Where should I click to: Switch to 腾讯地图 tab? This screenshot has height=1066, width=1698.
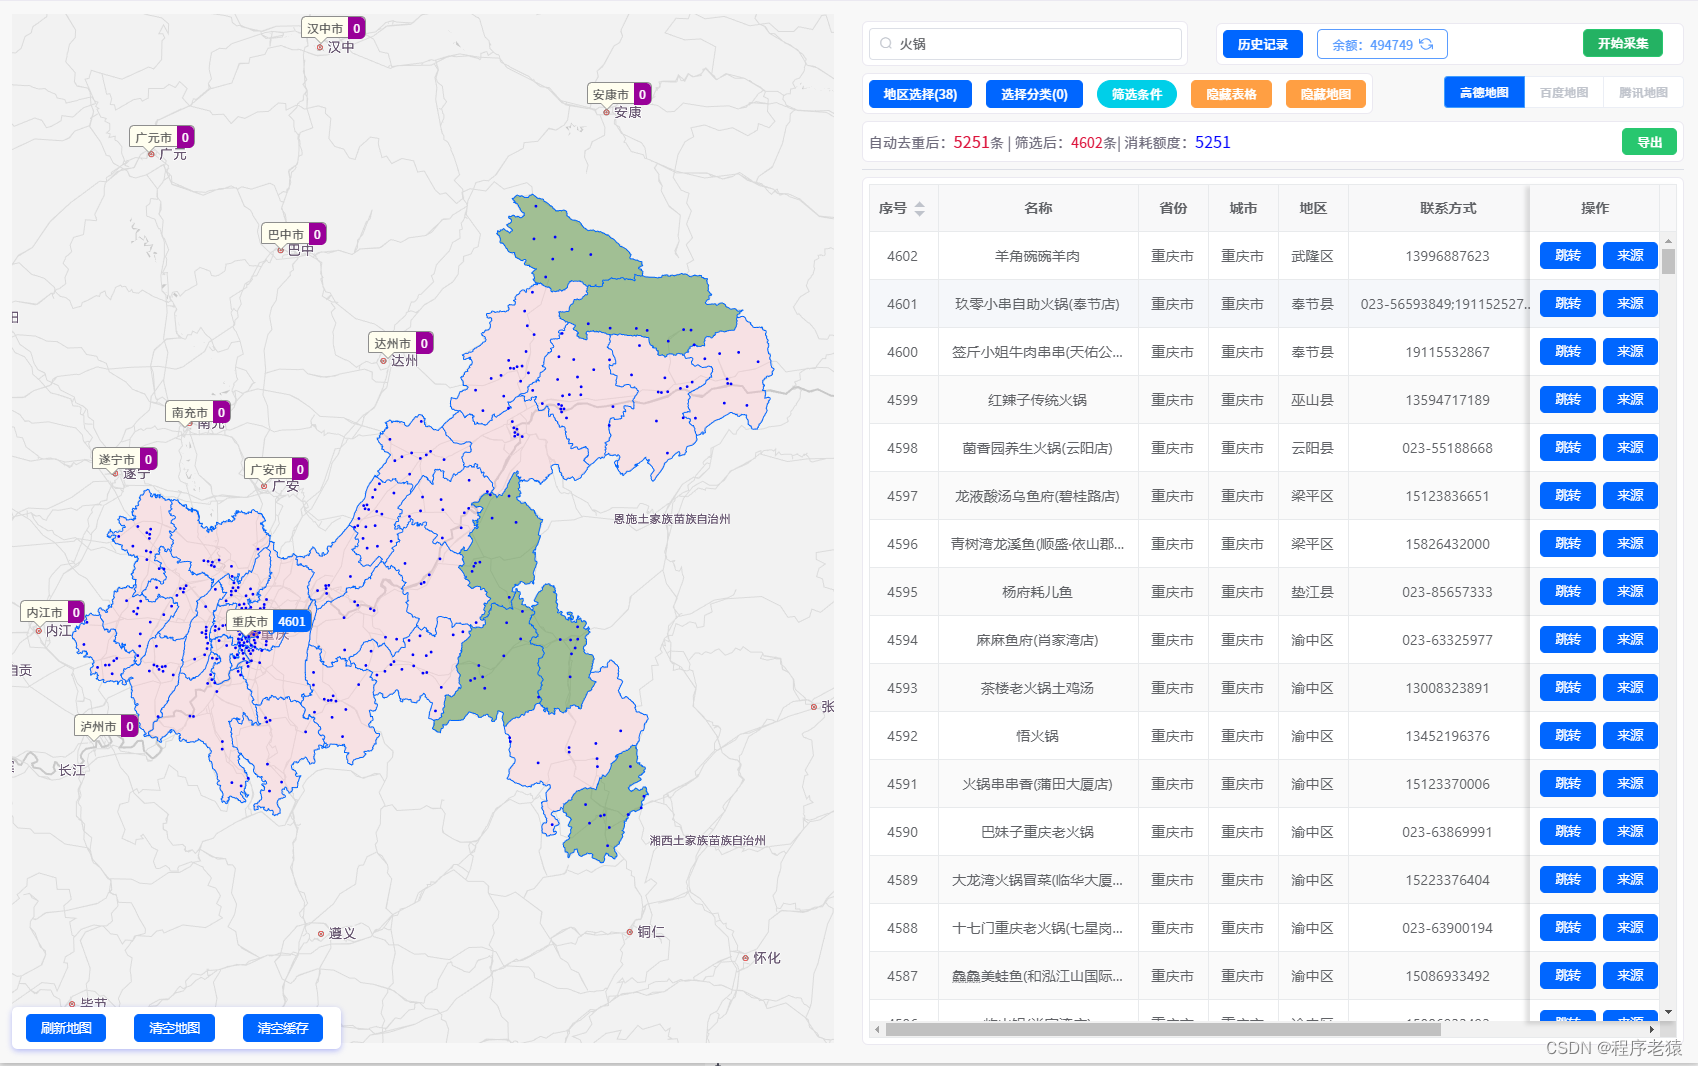pos(1643,92)
